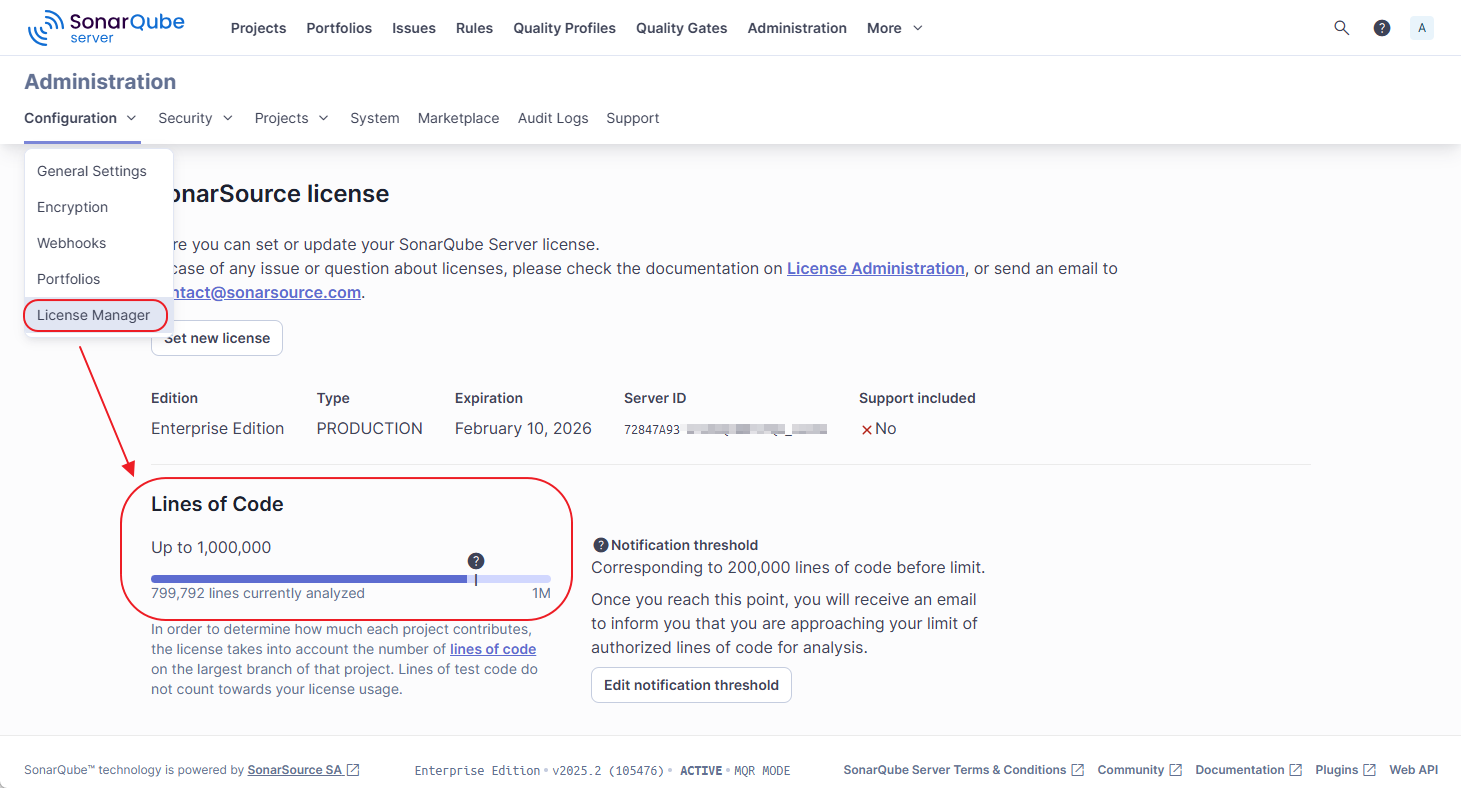This screenshot has height=788, width=1461.
Task: Click the lines of code usage bar
Action: (351, 579)
